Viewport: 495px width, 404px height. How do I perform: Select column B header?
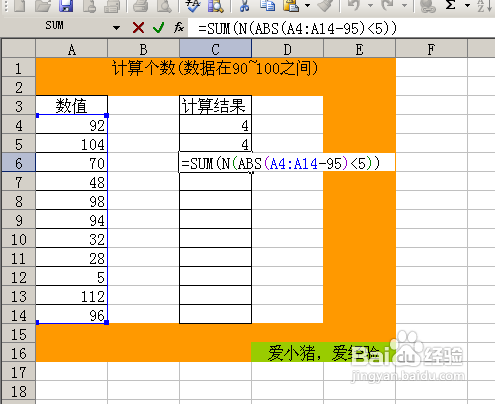(144, 49)
